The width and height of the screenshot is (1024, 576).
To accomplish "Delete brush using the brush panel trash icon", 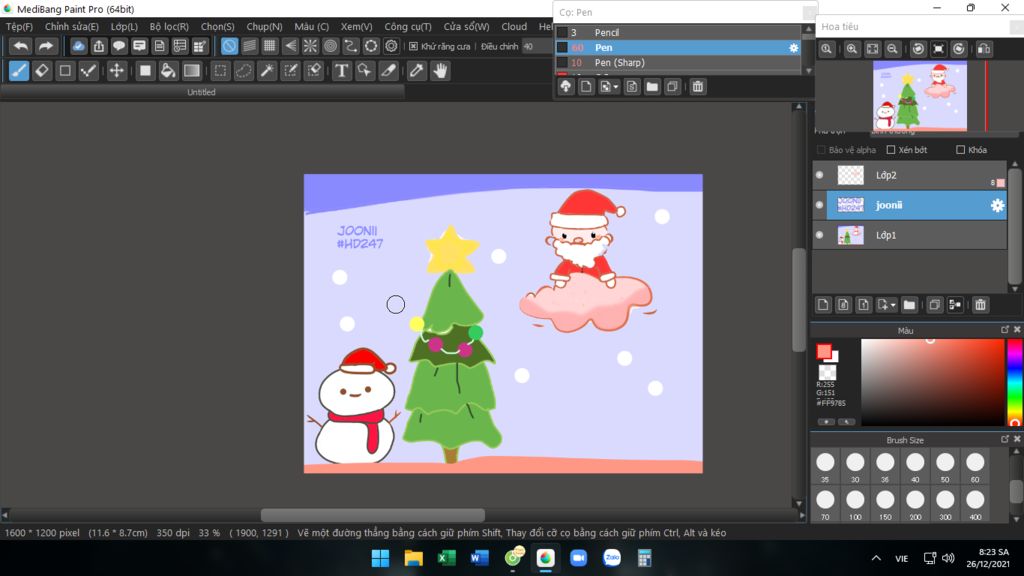I will [697, 86].
